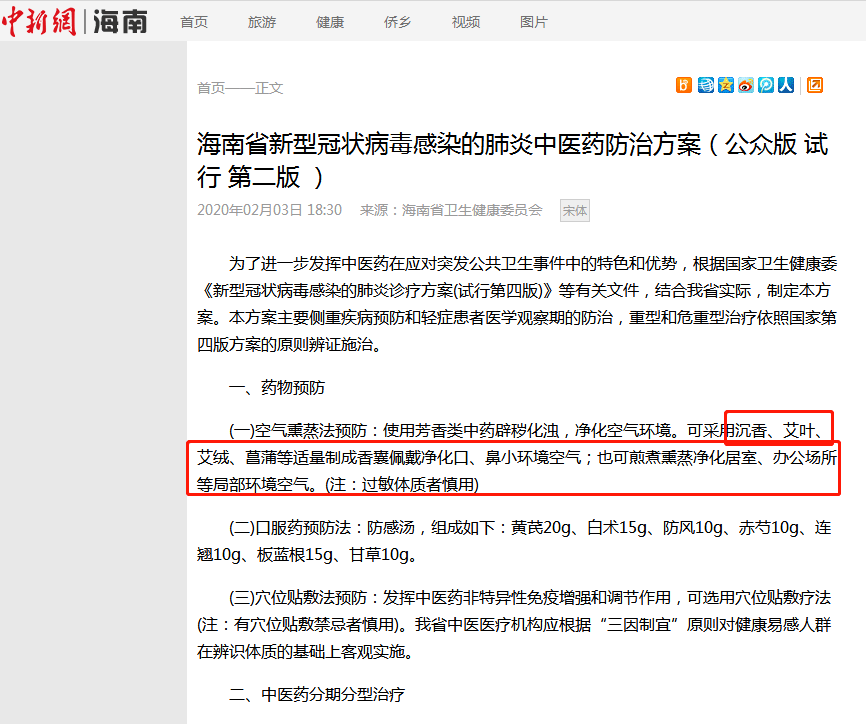Click the text (二)口服药预防法
Viewport: 866px width, 724px height.
click(290, 527)
